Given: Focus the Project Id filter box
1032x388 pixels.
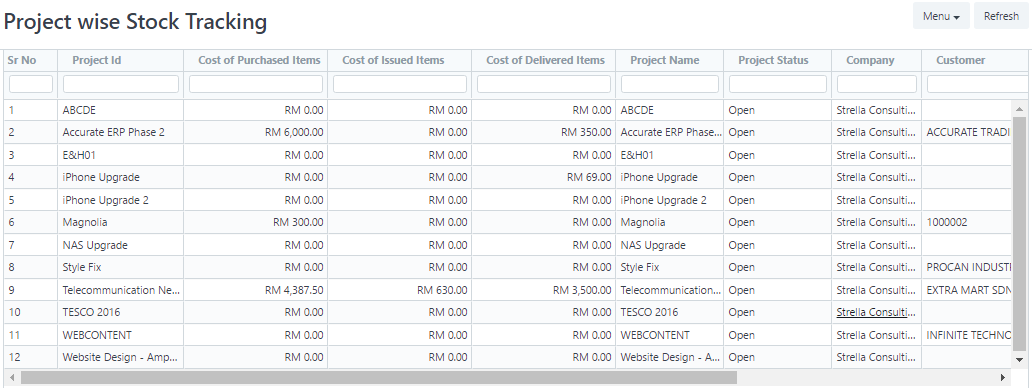Looking at the screenshot, I should (x=121, y=84).
